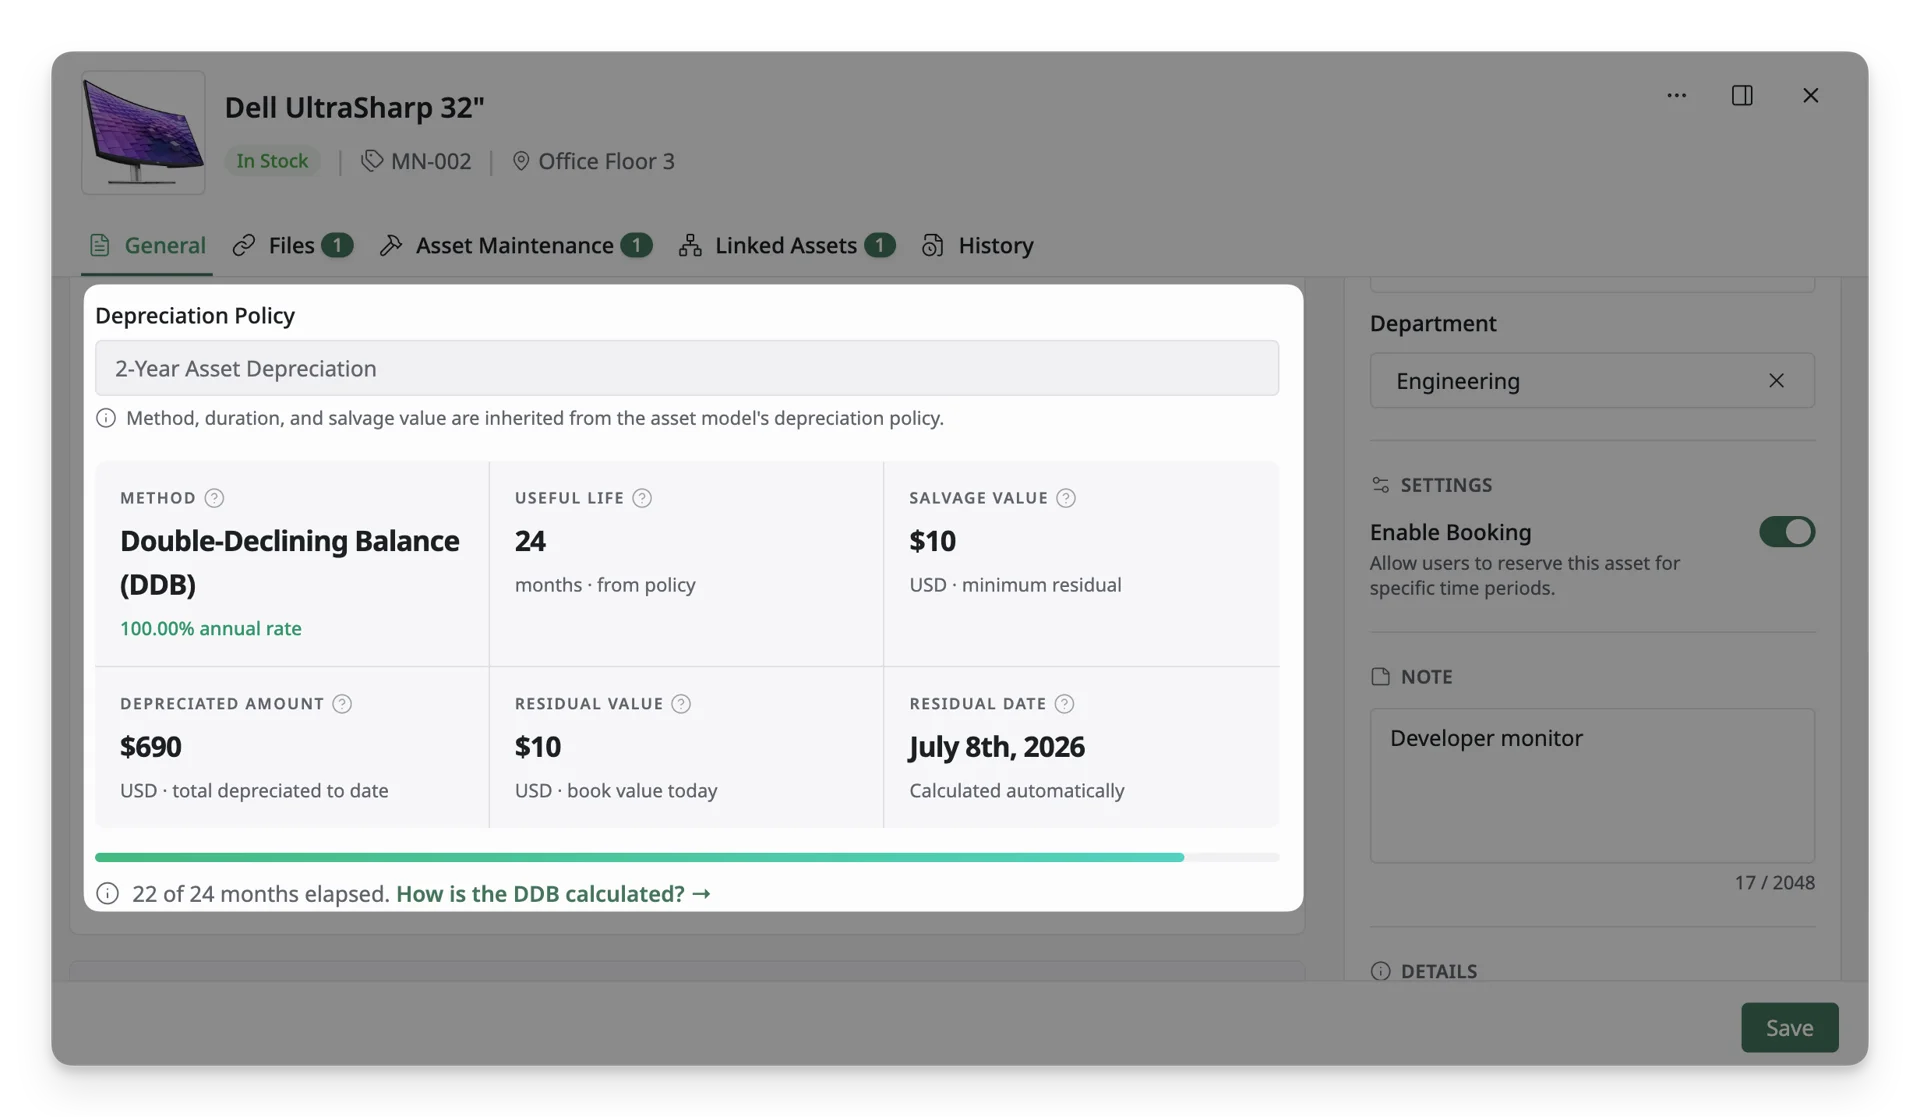
Task: Open the Asset Maintenance tab
Action: tap(515, 245)
